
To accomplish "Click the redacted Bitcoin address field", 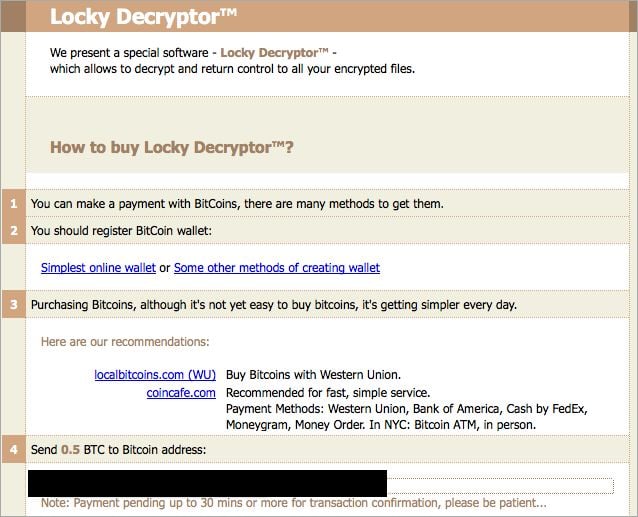I will click(207, 483).
